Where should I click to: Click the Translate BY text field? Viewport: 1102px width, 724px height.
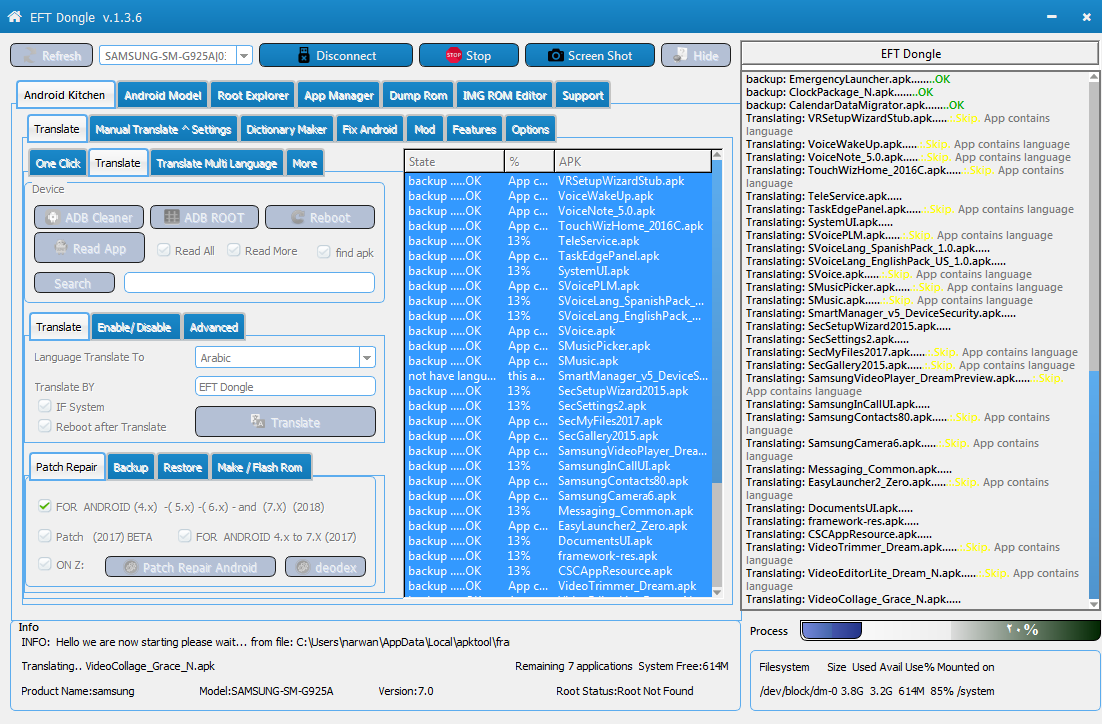(x=285, y=387)
